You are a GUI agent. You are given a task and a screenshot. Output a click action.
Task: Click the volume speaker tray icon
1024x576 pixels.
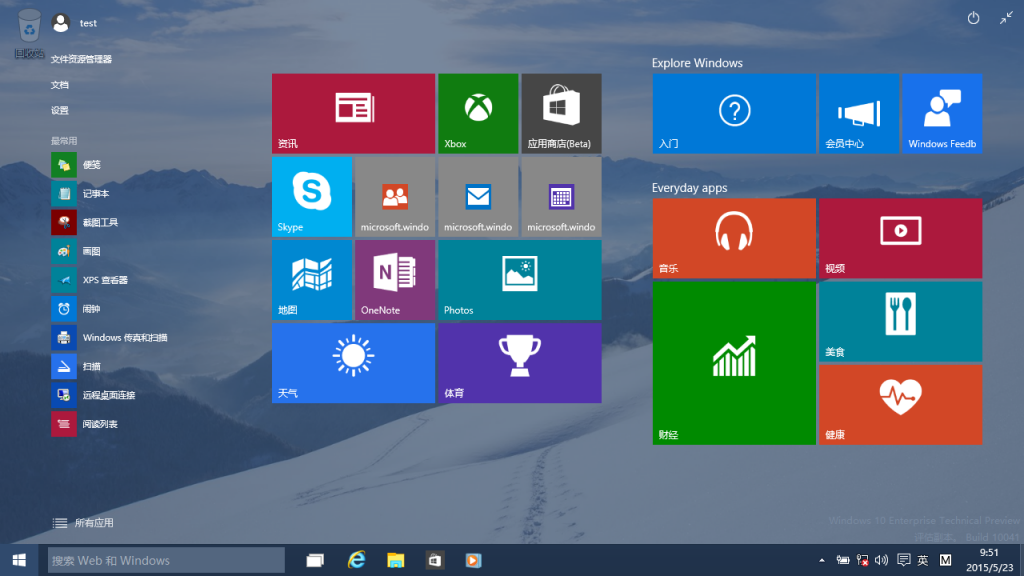pyautogui.click(x=882, y=560)
